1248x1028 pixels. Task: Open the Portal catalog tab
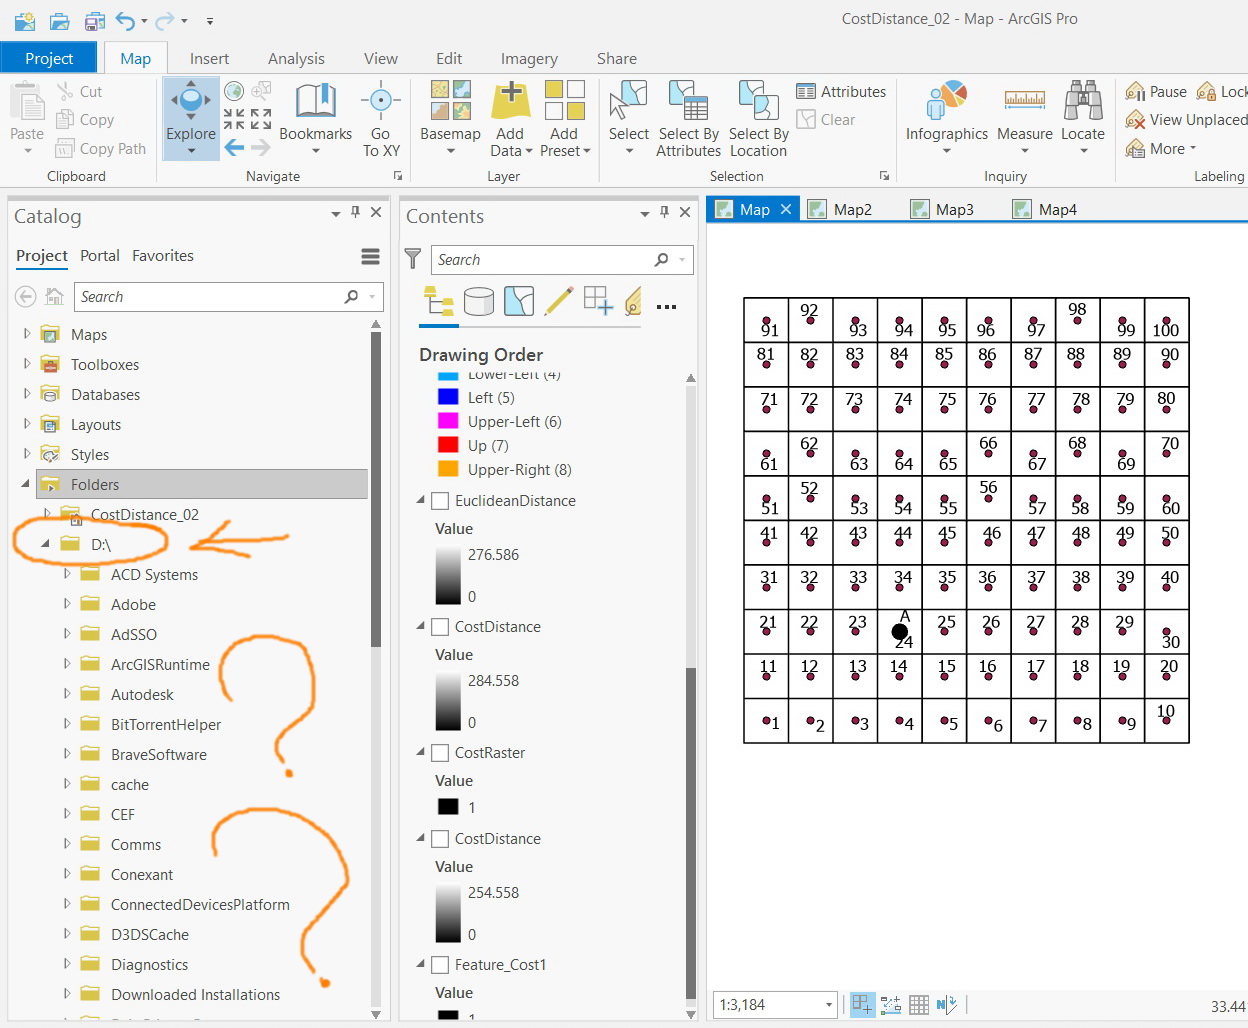click(x=100, y=256)
